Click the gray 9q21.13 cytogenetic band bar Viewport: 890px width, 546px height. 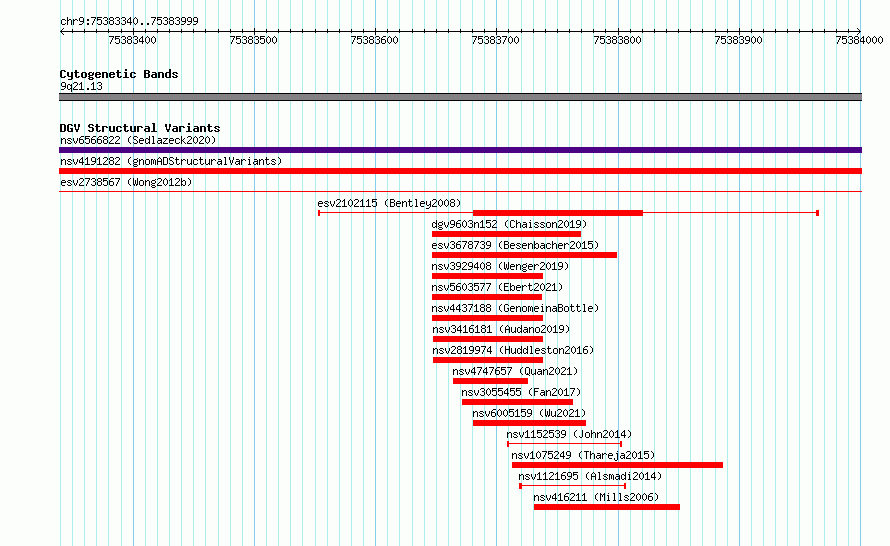click(x=460, y=97)
